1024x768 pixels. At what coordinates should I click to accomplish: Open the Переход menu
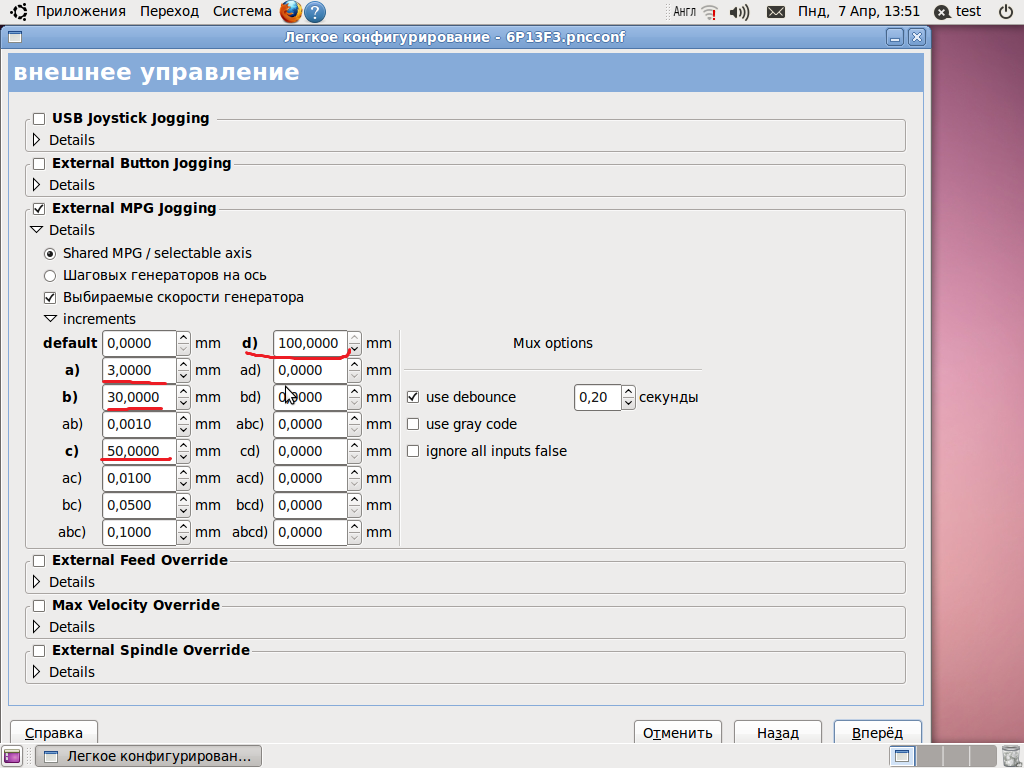pyautogui.click(x=169, y=11)
